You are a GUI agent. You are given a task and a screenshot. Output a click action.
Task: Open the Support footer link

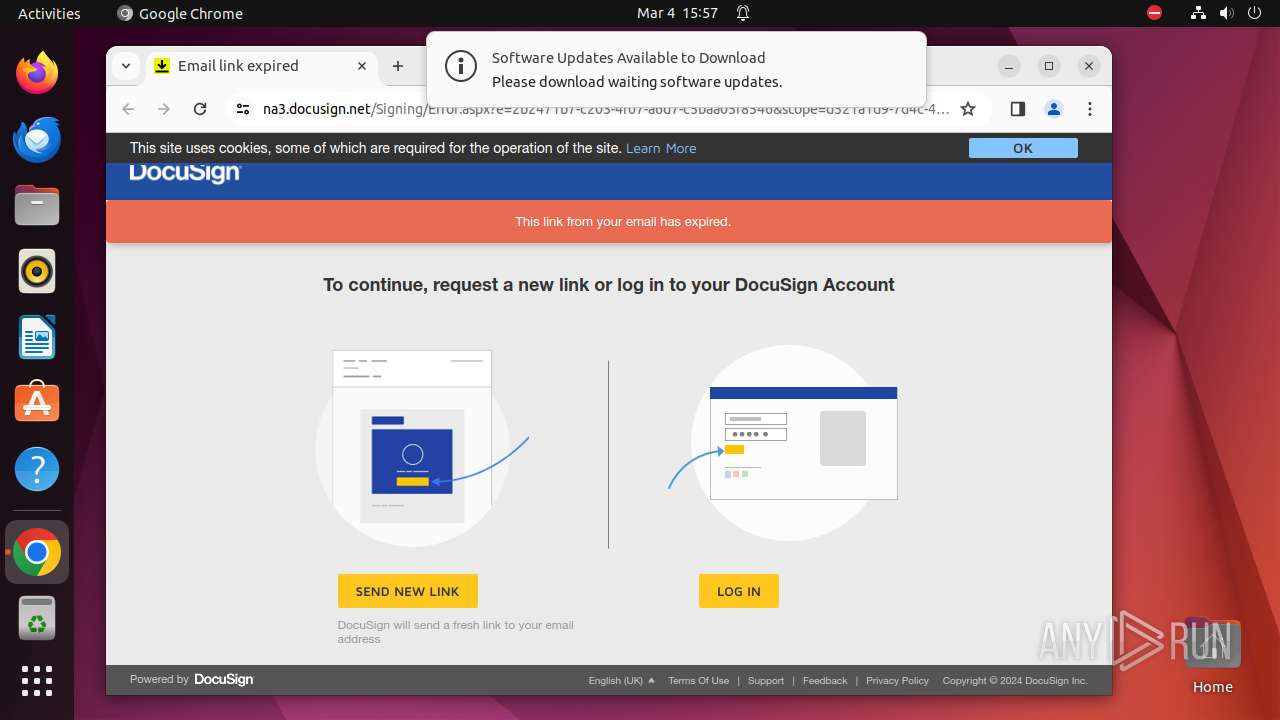pyautogui.click(x=766, y=680)
